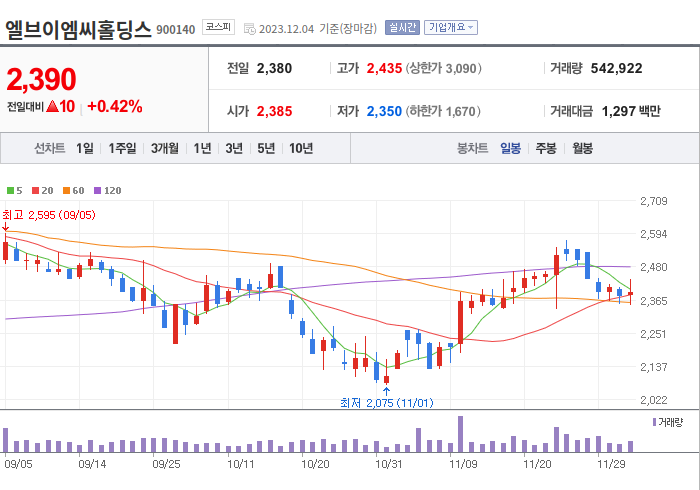Select the 1일 line chart tab
The width and height of the screenshot is (700, 490).
[x=85, y=148]
